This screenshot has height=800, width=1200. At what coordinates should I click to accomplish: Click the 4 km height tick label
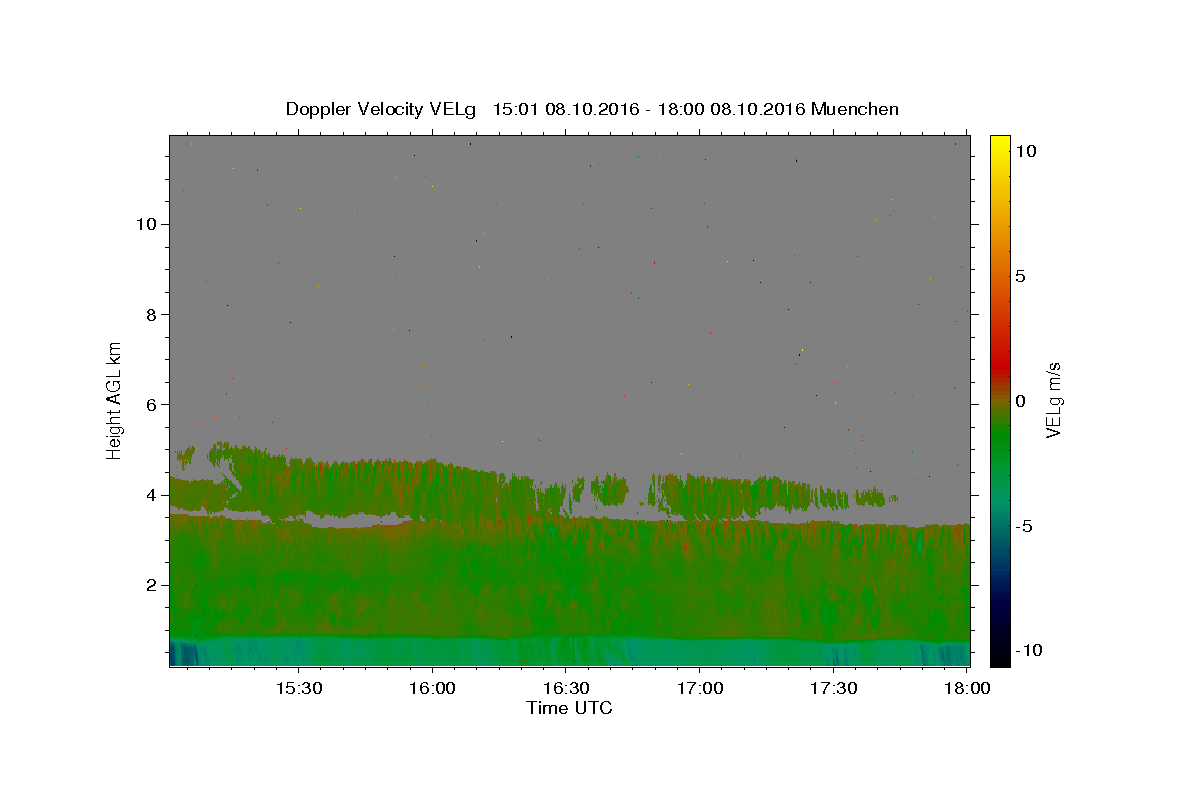click(x=150, y=495)
